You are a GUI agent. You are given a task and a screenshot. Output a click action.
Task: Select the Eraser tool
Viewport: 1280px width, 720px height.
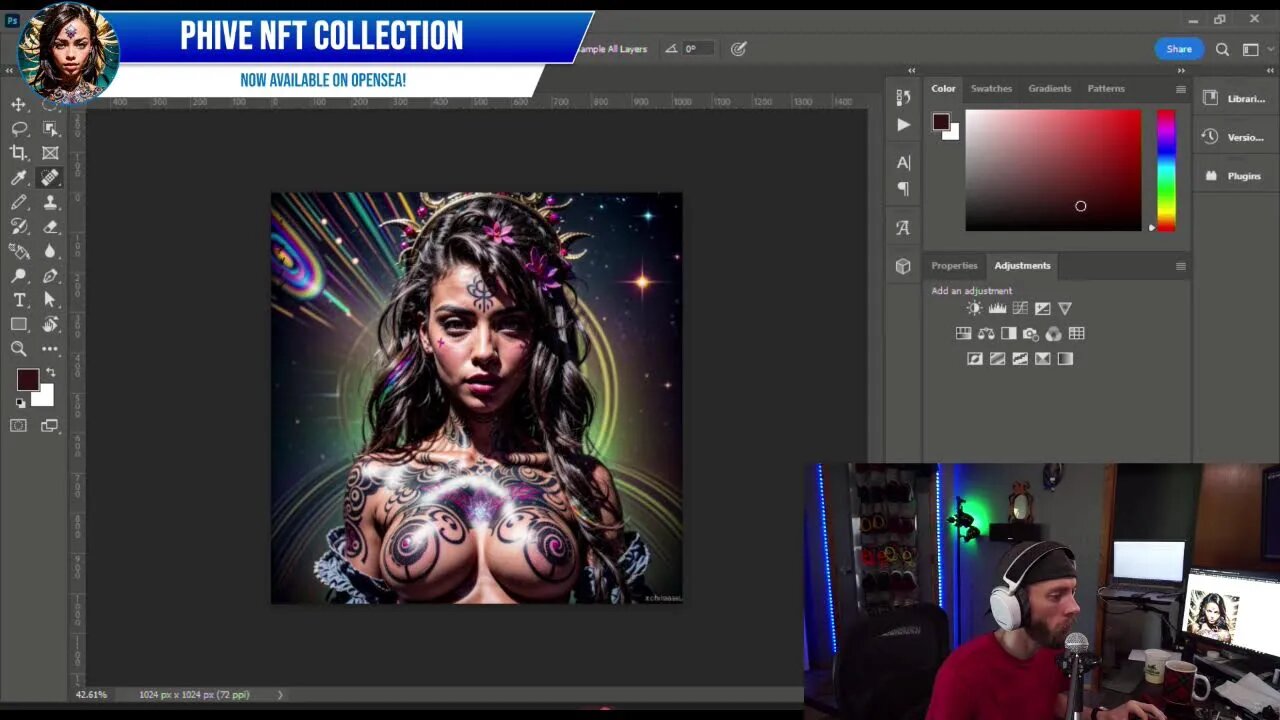click(50, 227)
